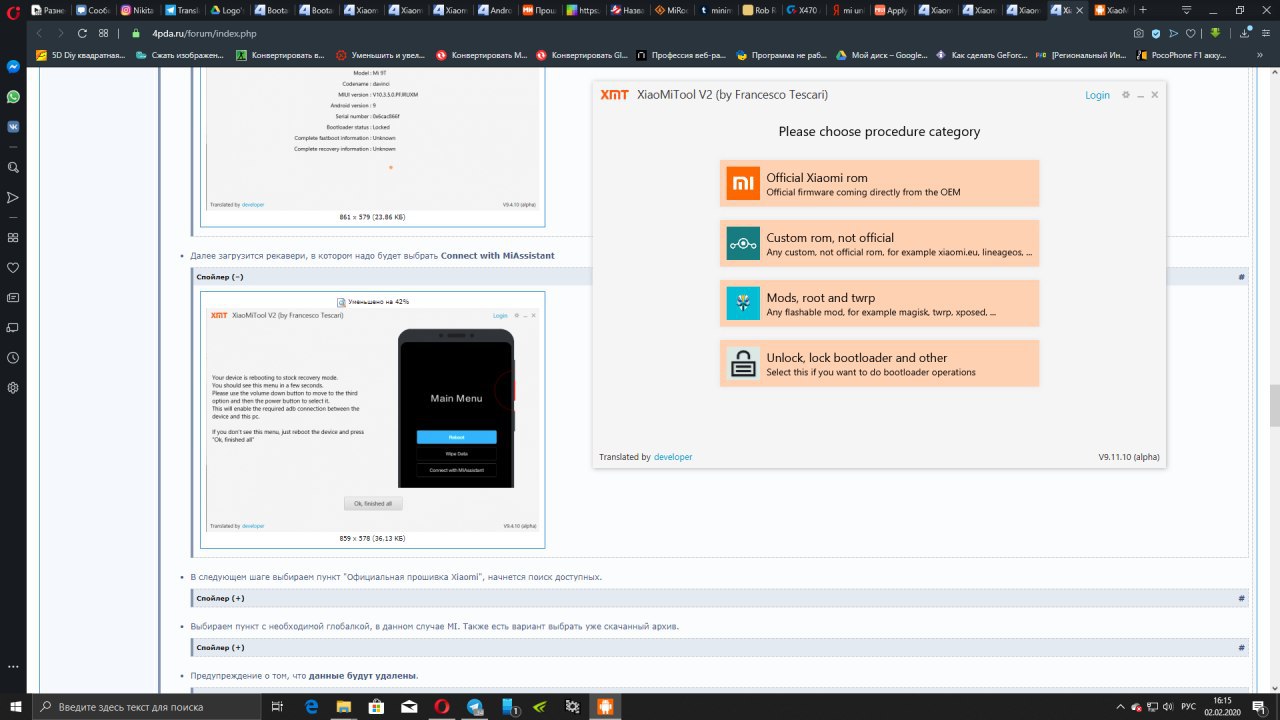
Task: Open Mods, root and twrp category
Action: pyautogui.click(x=879, y=304)
